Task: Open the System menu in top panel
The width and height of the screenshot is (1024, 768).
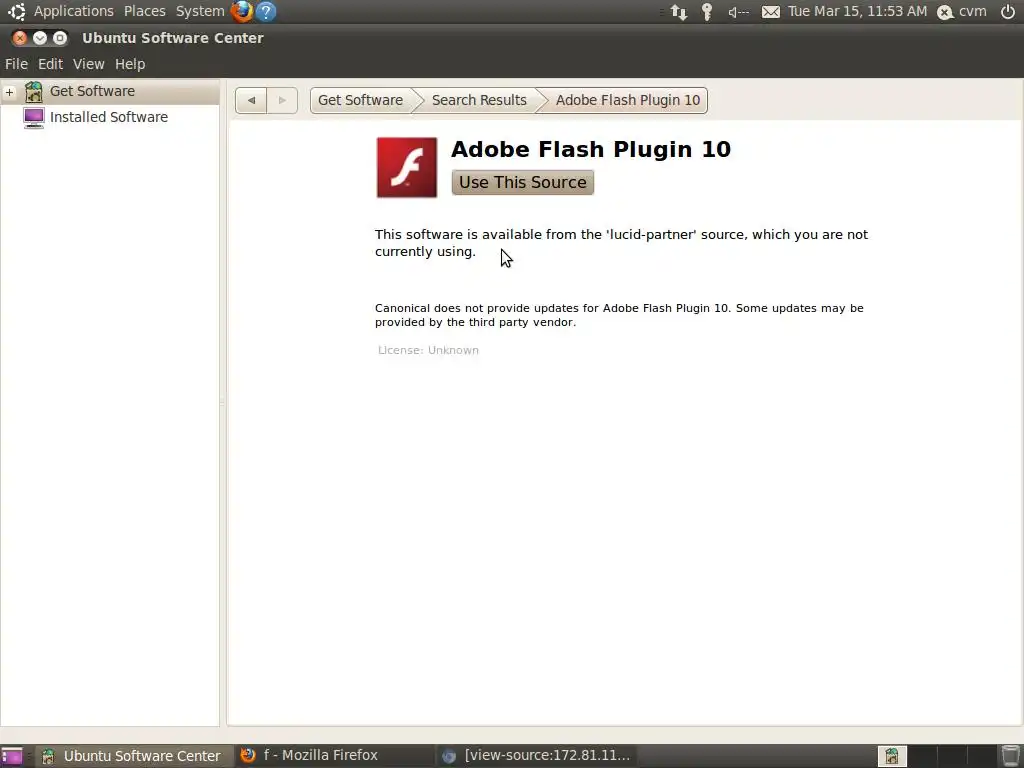Action: [200, 11]
